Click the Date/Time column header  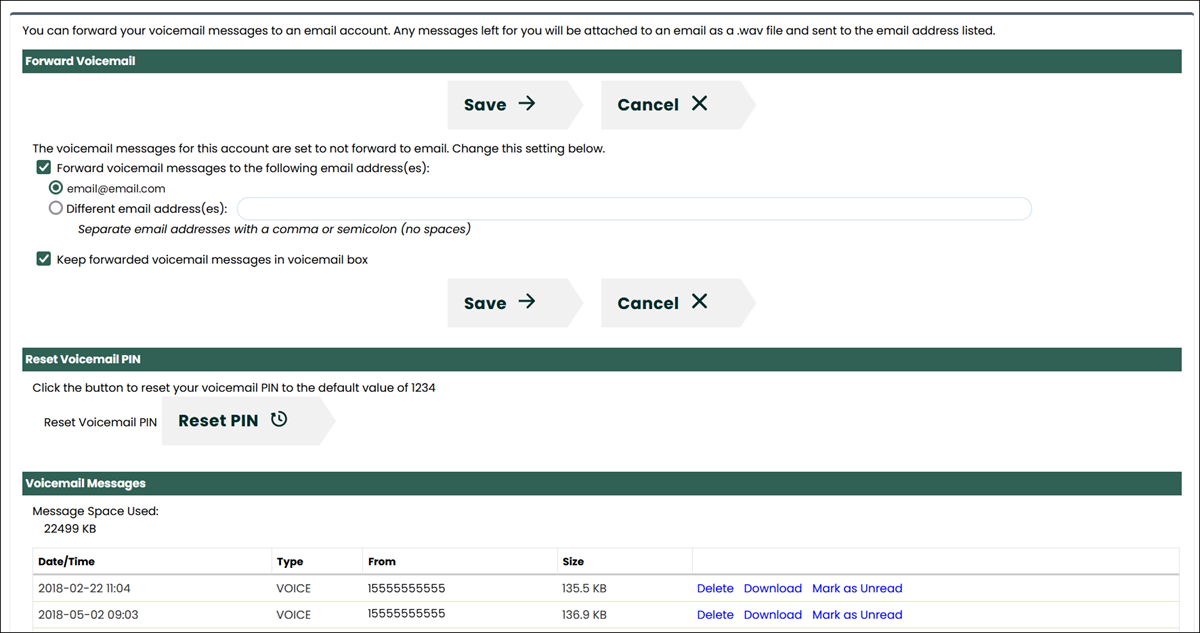(66, 561)
